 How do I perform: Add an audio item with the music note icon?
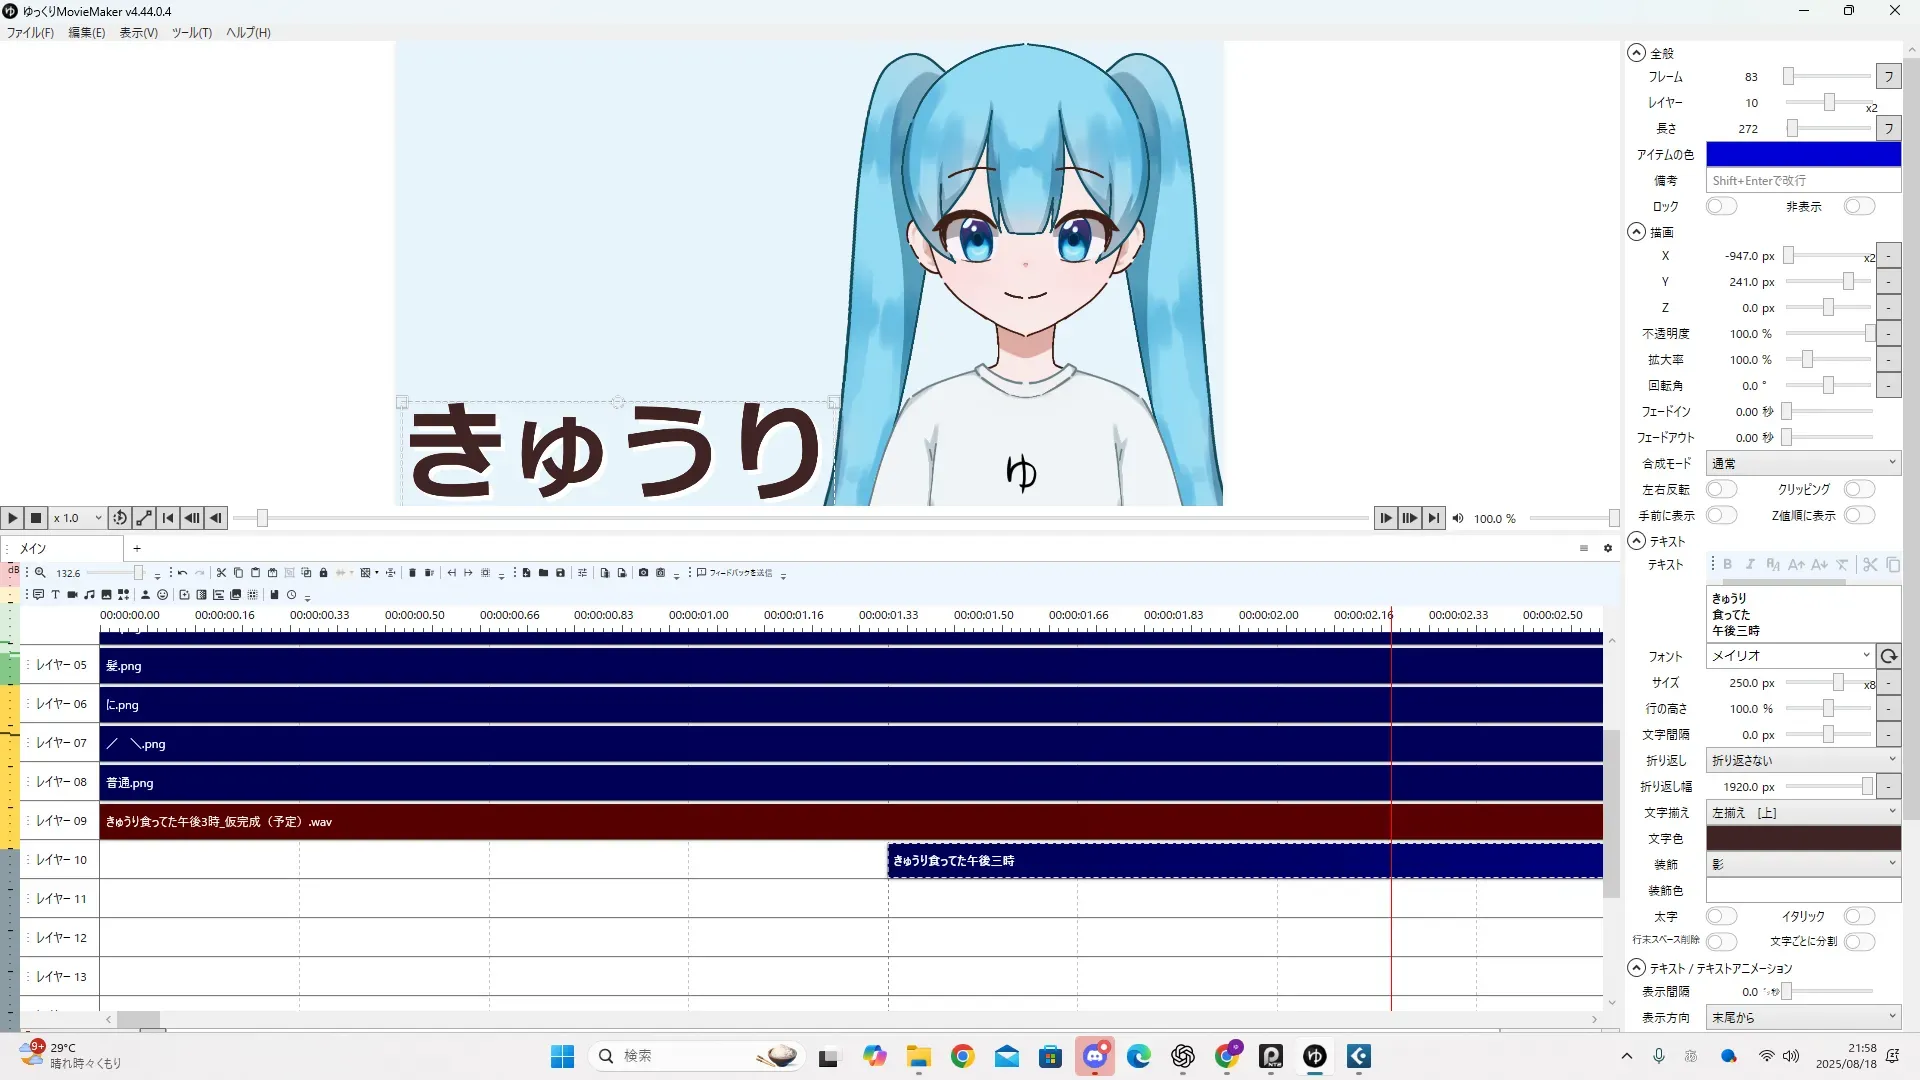pos(89,594)
